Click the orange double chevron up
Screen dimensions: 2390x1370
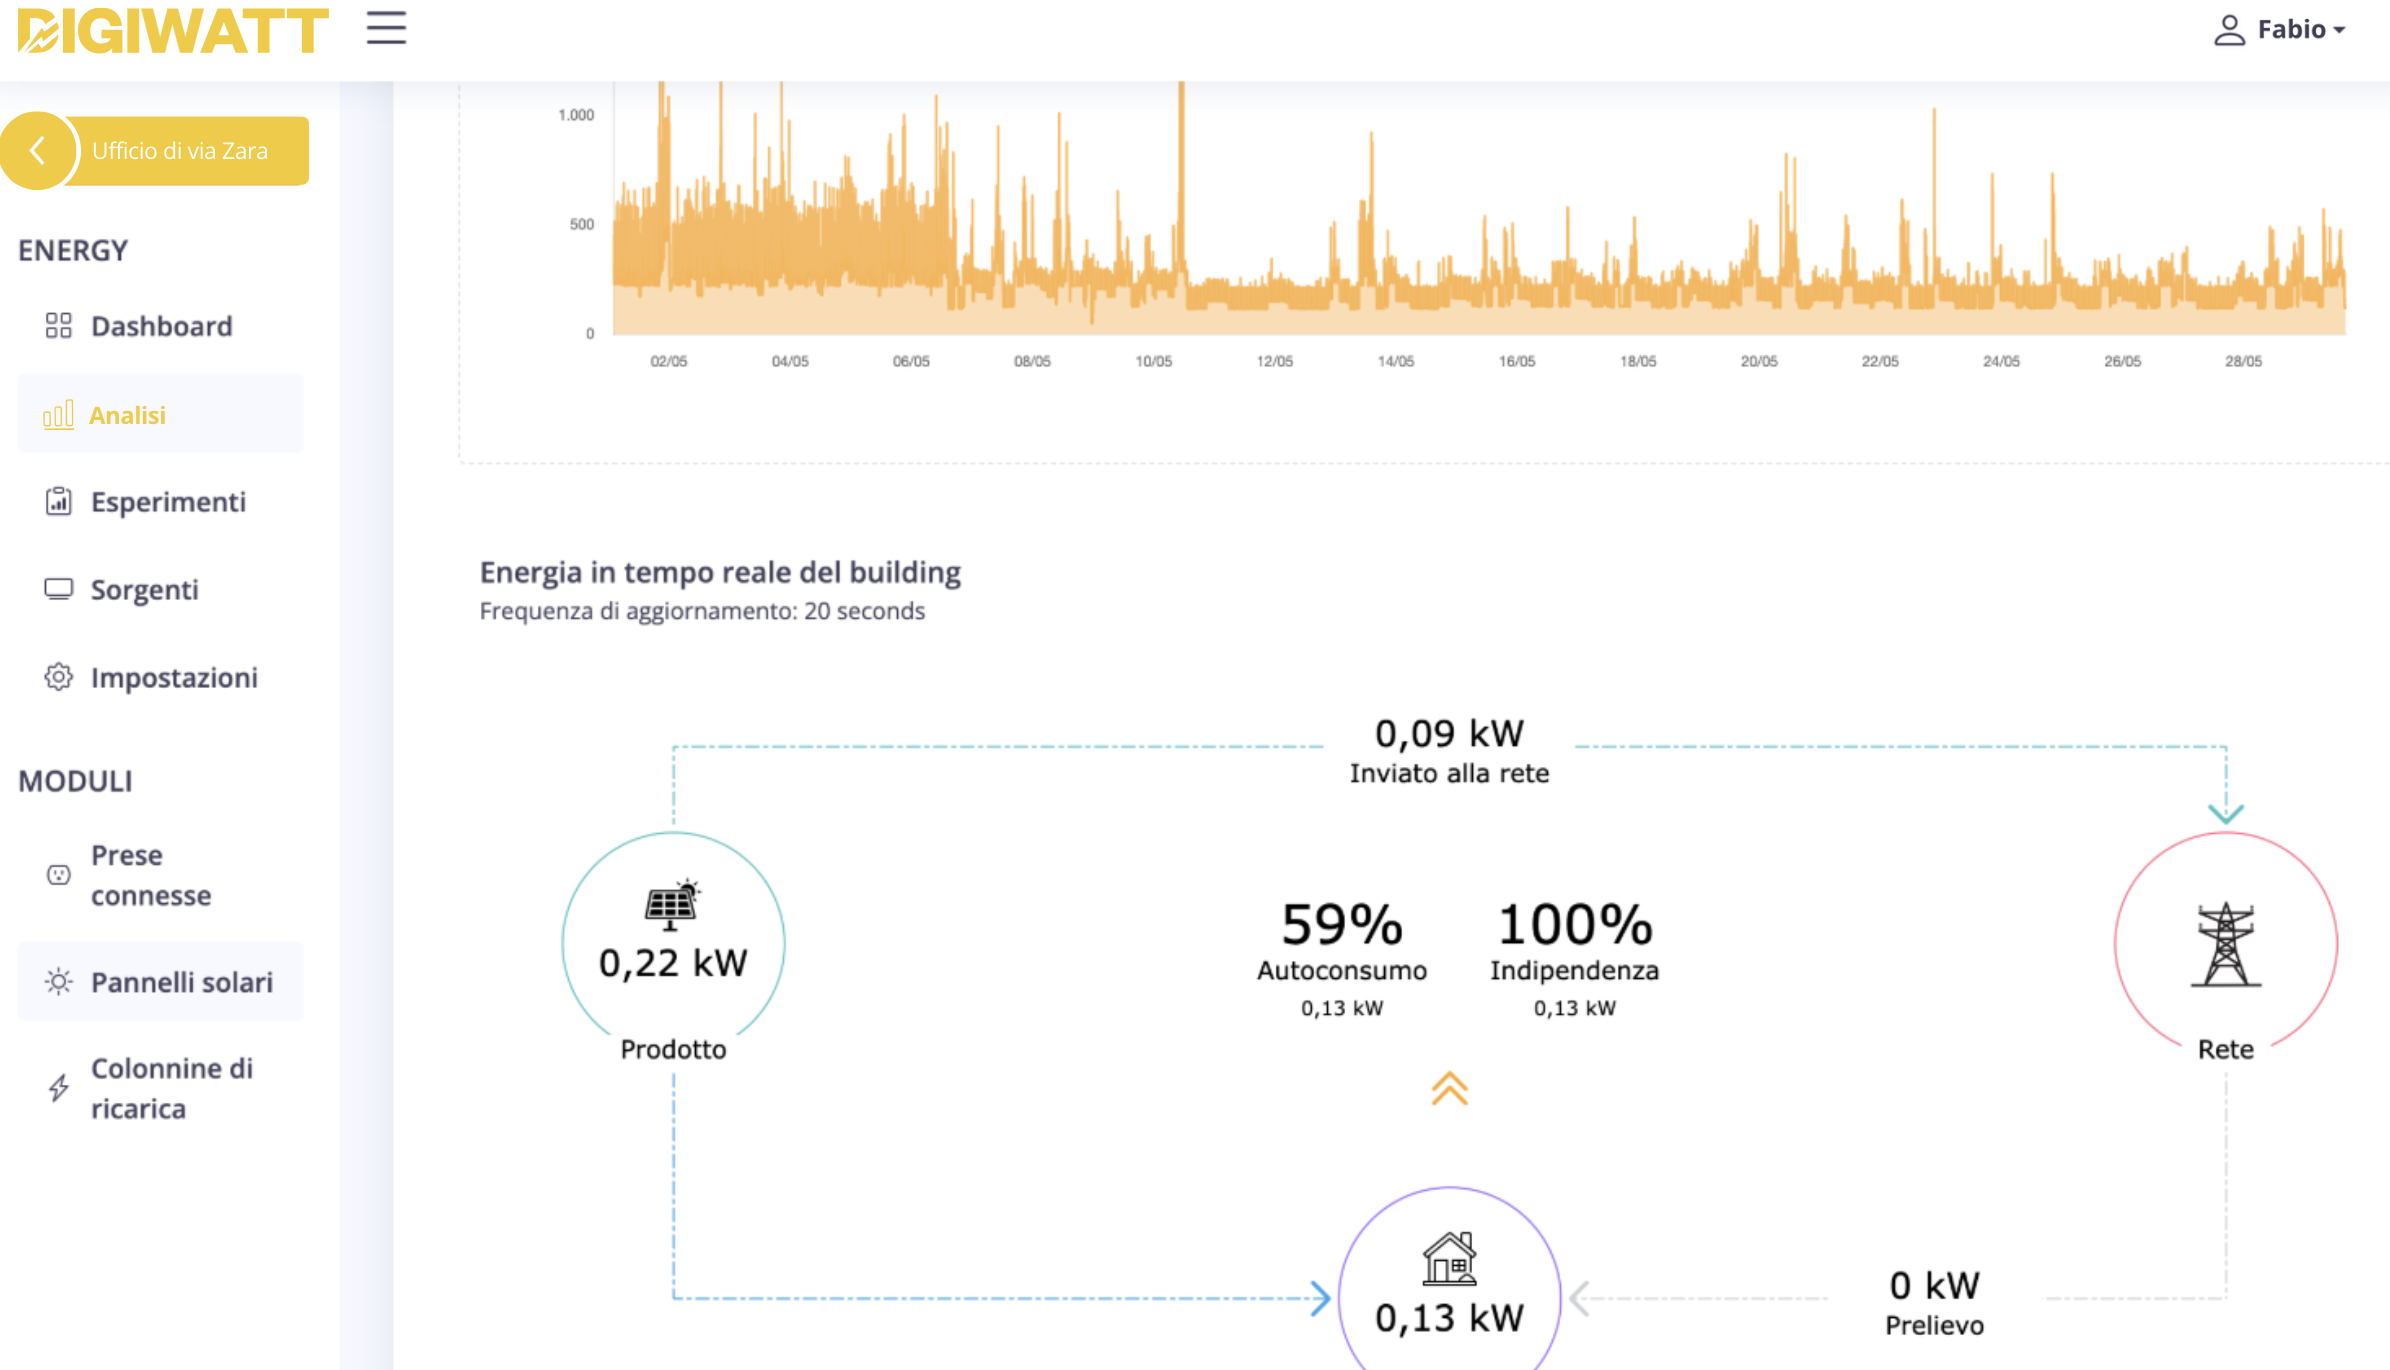click(x=1449, y=1088)
